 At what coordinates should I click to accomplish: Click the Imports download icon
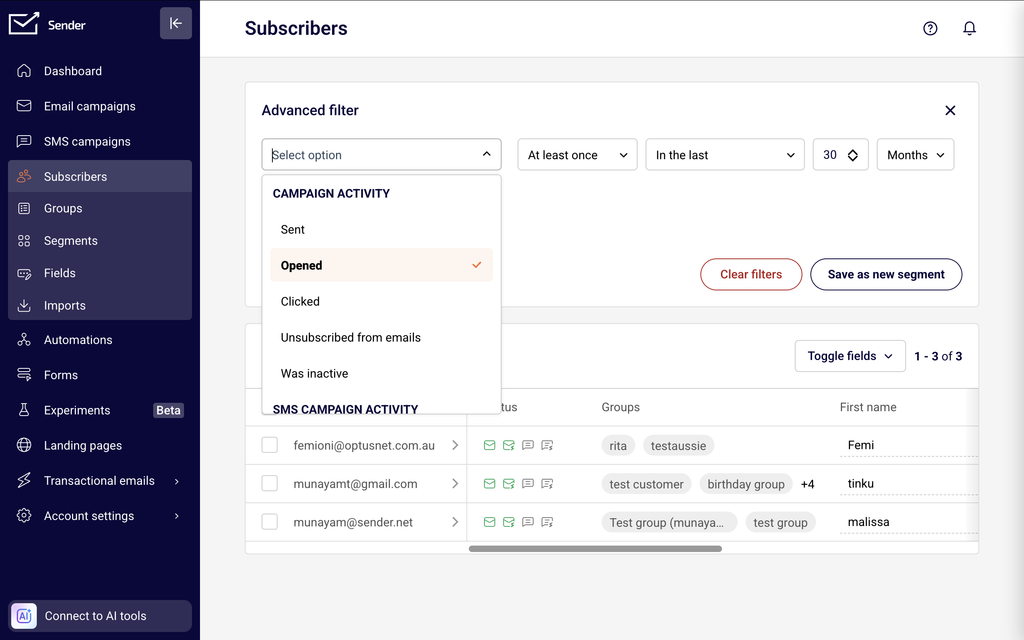pos(24,306)
